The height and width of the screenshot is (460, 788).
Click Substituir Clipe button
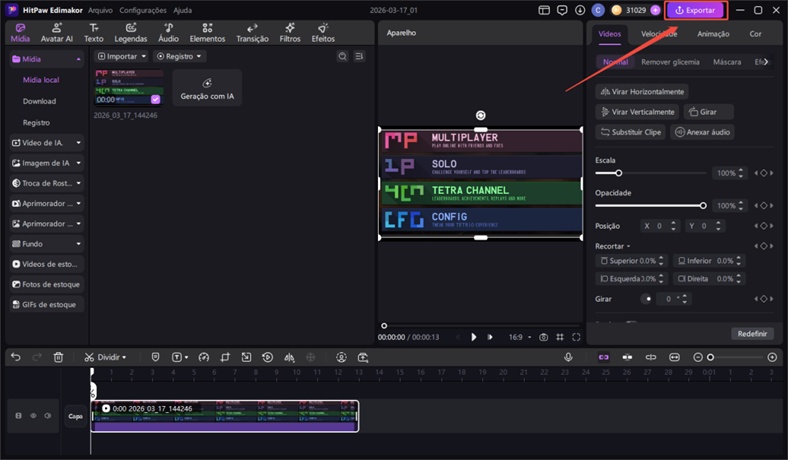[x=631, y=132]
